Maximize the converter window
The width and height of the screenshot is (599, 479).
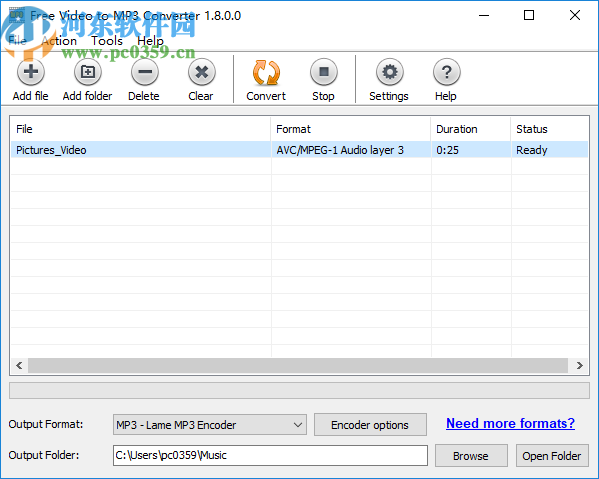pyautogui.click(x=529, y=15)
